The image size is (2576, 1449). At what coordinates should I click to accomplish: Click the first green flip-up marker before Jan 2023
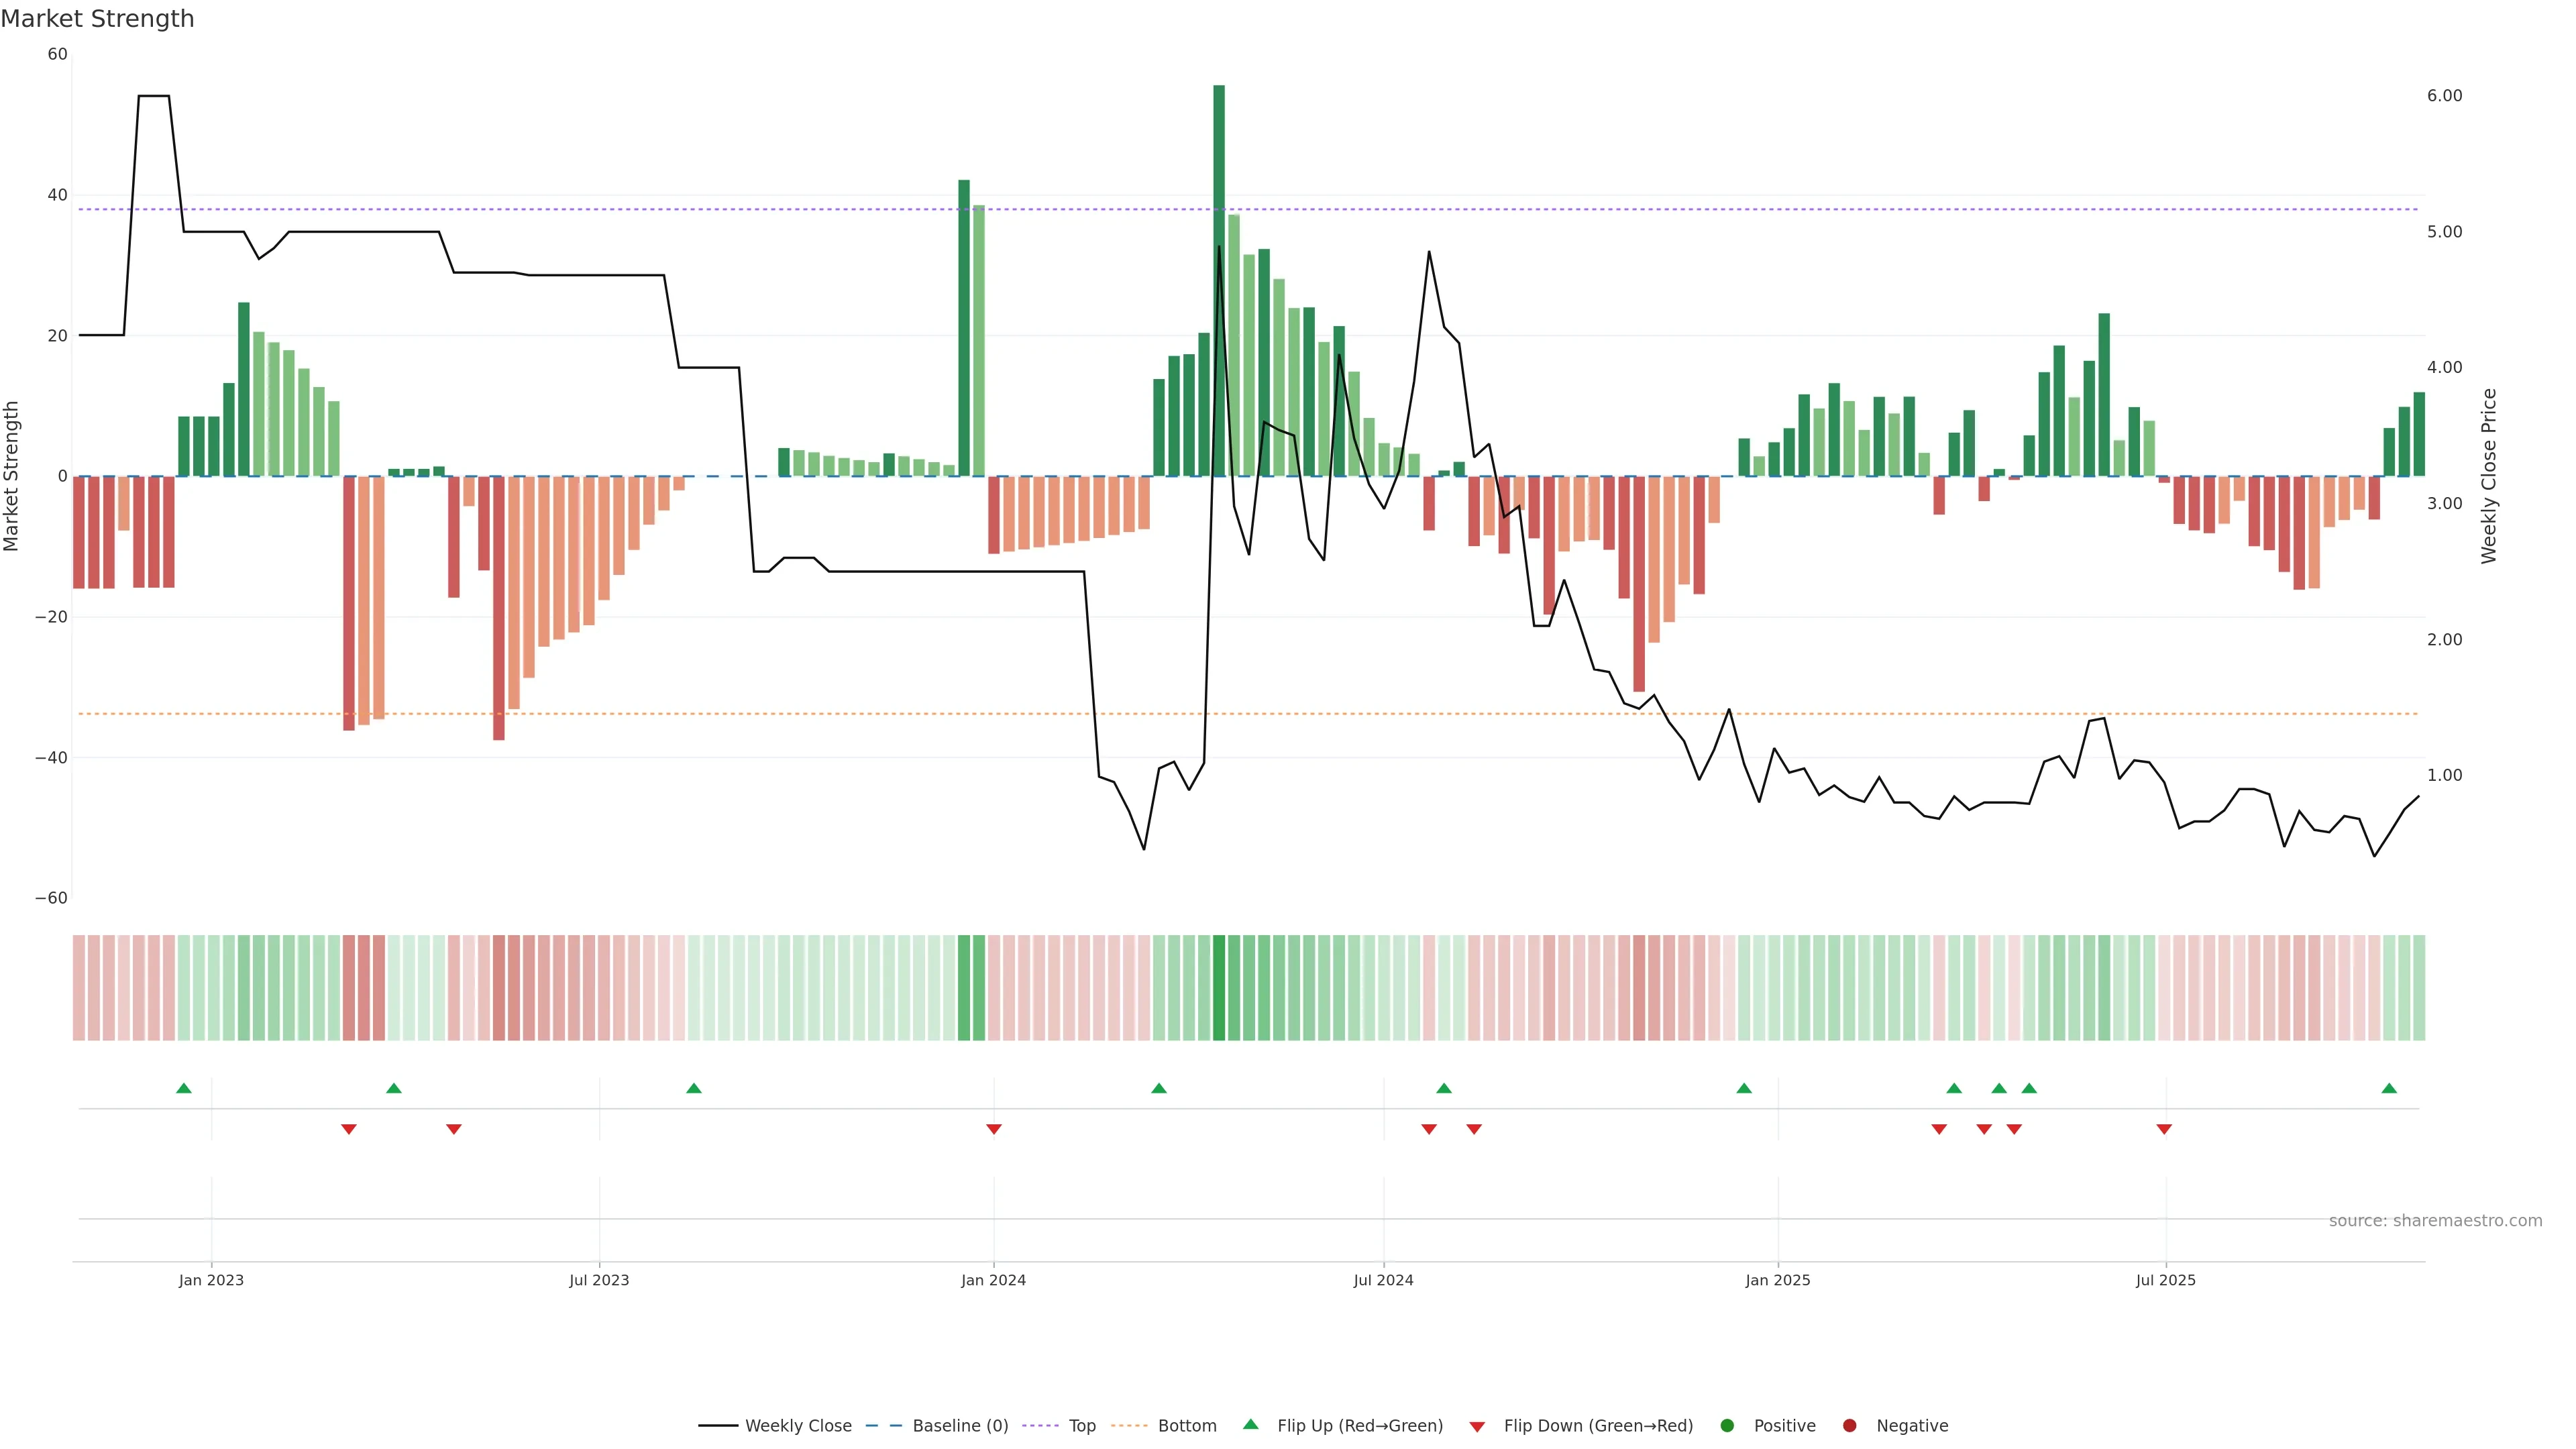click(183, 1088)
